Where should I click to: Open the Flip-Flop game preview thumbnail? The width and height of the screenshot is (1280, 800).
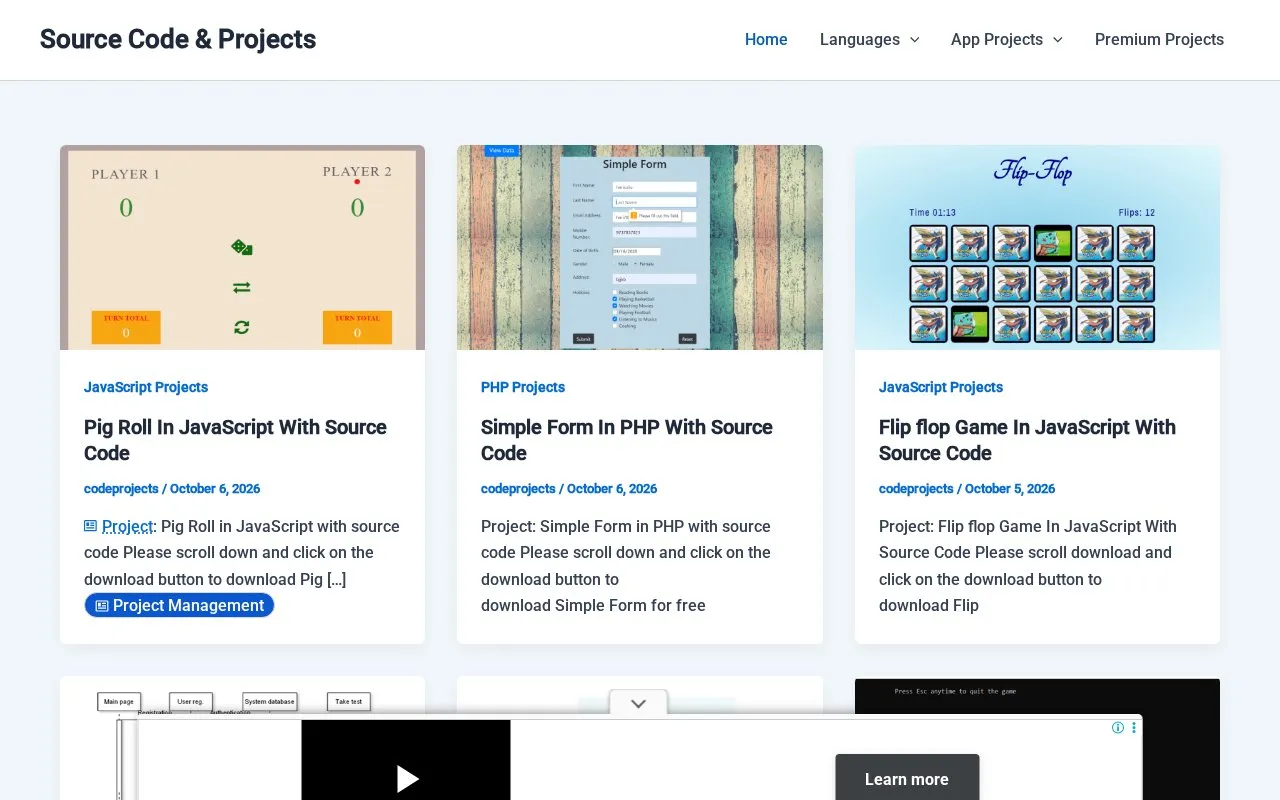coord(1037,247)
